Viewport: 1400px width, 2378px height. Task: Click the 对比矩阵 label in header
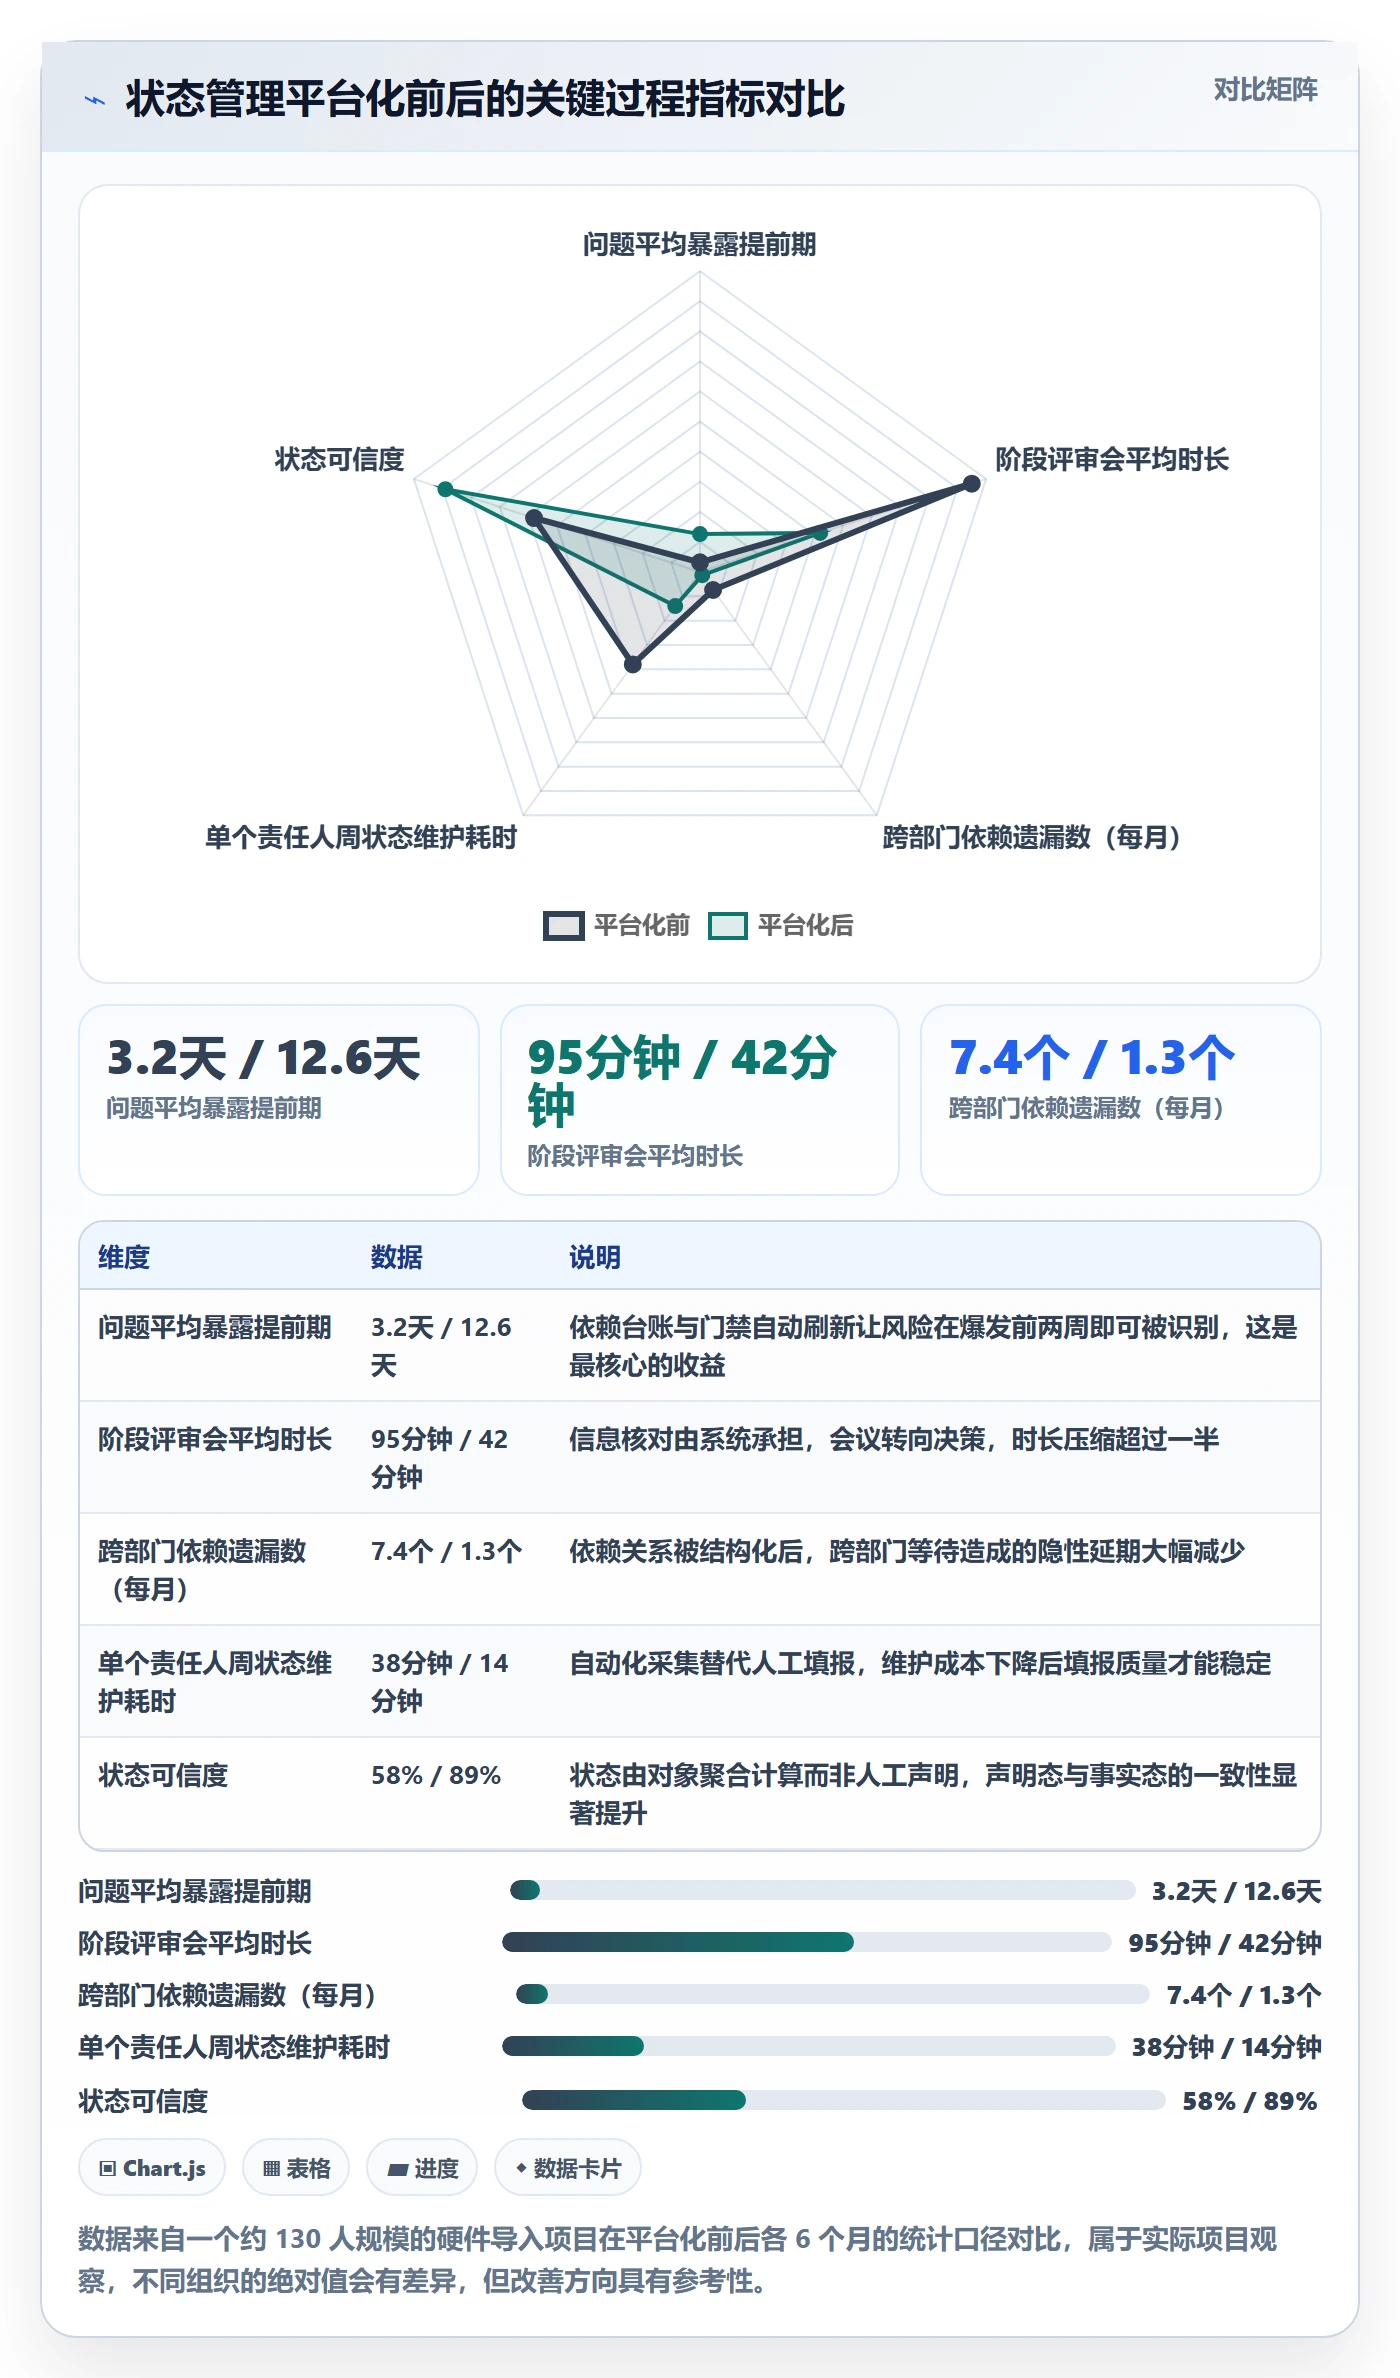tap(1265, 90)
